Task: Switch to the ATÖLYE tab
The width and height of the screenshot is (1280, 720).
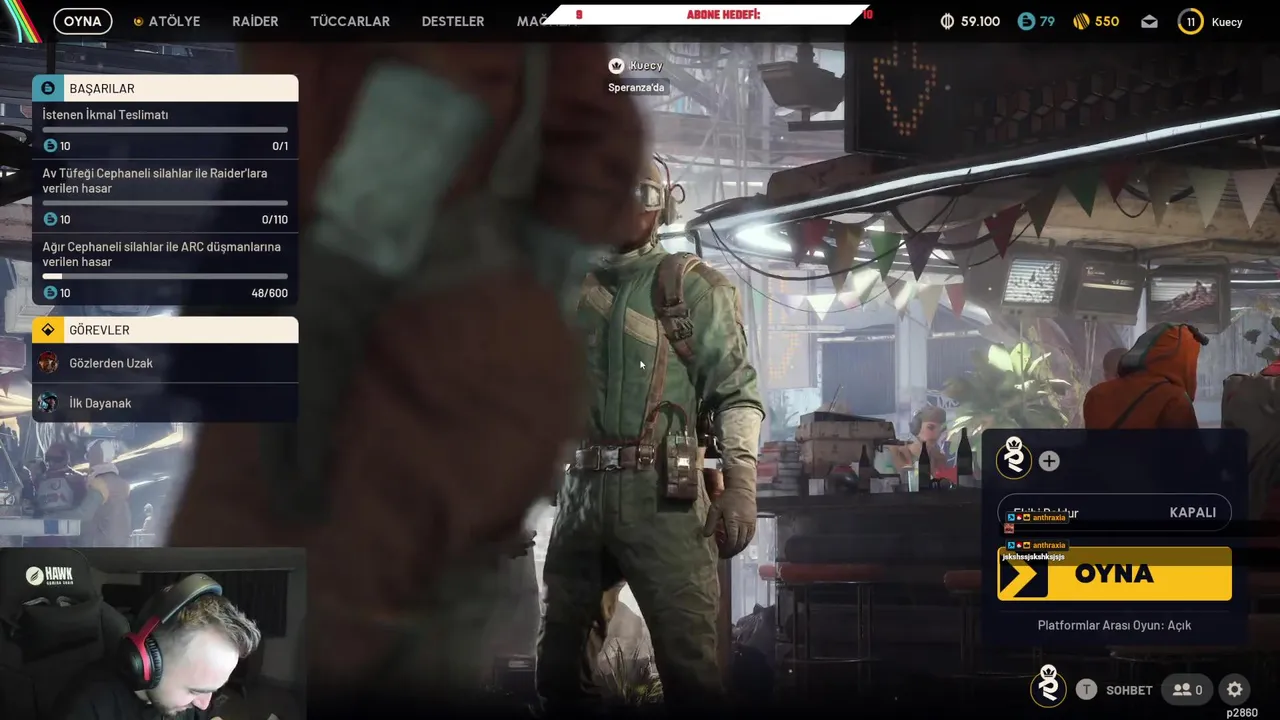Action: 167,21
